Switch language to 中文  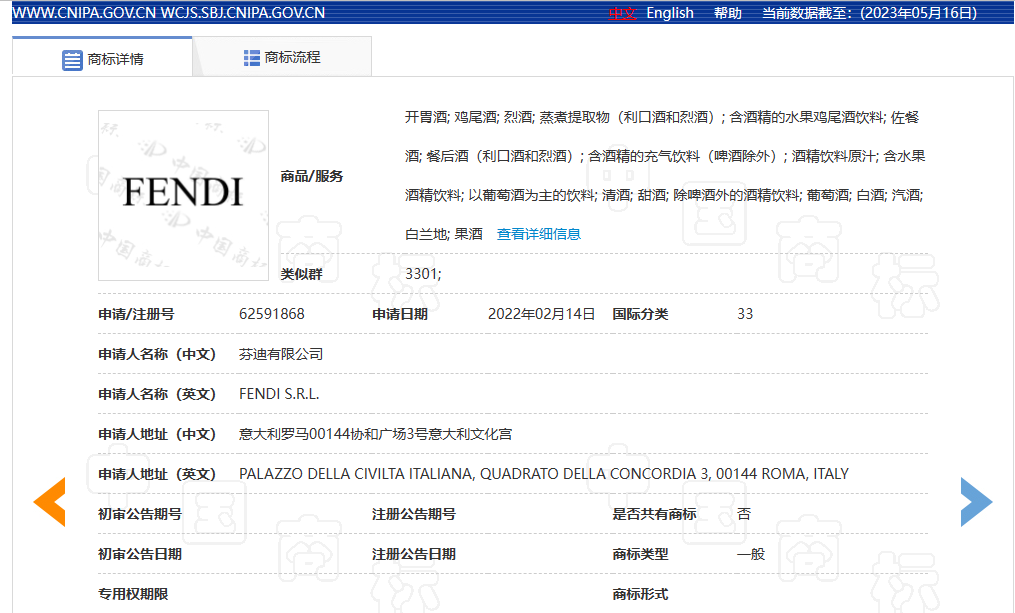click(x=622, y=13)
